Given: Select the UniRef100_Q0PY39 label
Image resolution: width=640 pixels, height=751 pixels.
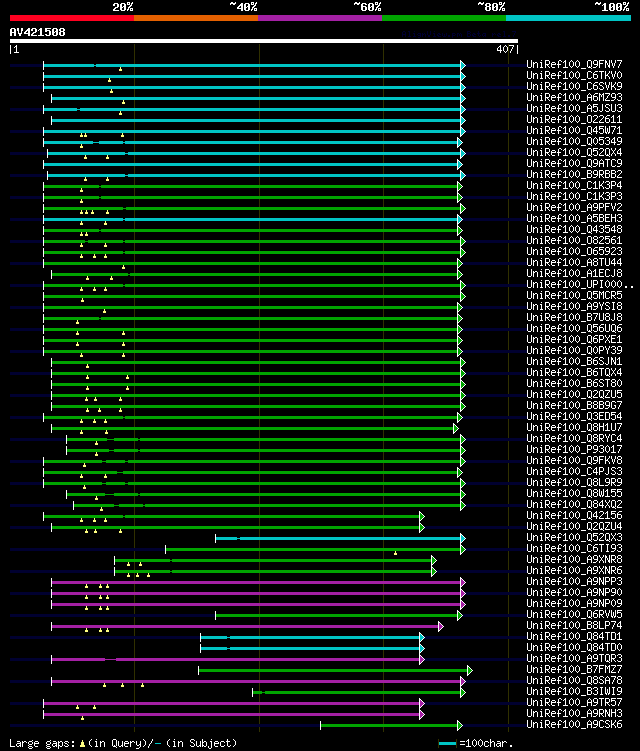Looking at the screenshot, I should (574, 351).
